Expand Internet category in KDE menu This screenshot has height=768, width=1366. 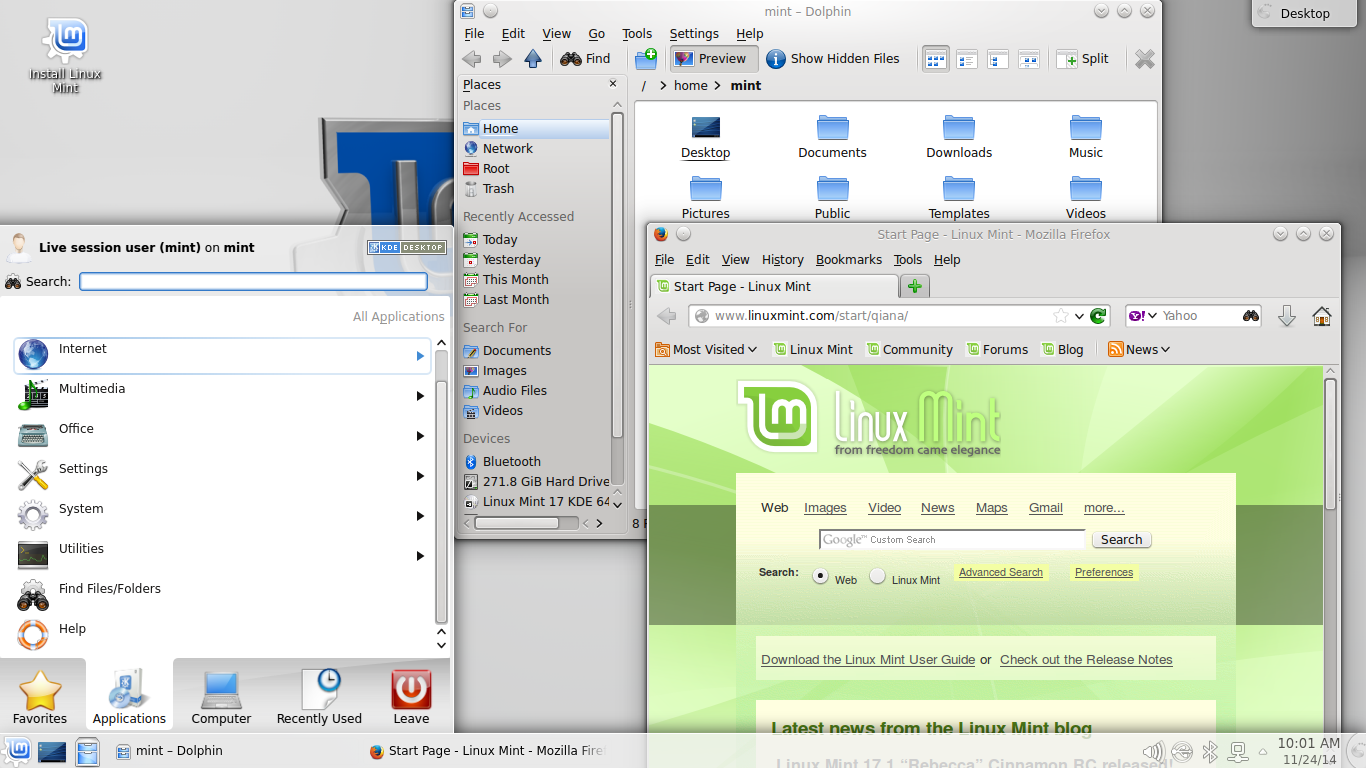point(222,355)
